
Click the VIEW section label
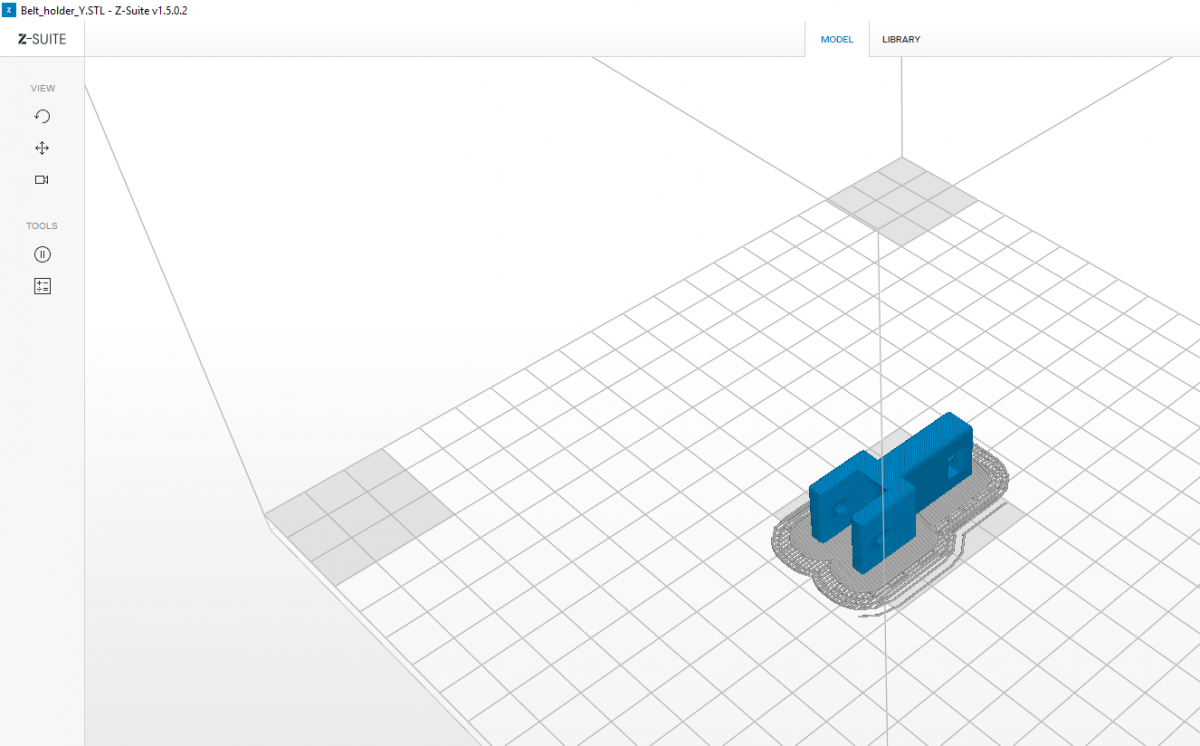click(x=43, y=88)
